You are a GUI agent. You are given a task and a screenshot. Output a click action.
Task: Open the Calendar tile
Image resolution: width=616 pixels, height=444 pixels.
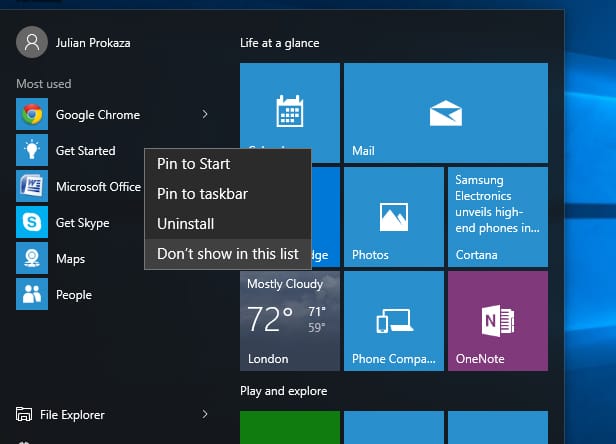coord(290,113)
